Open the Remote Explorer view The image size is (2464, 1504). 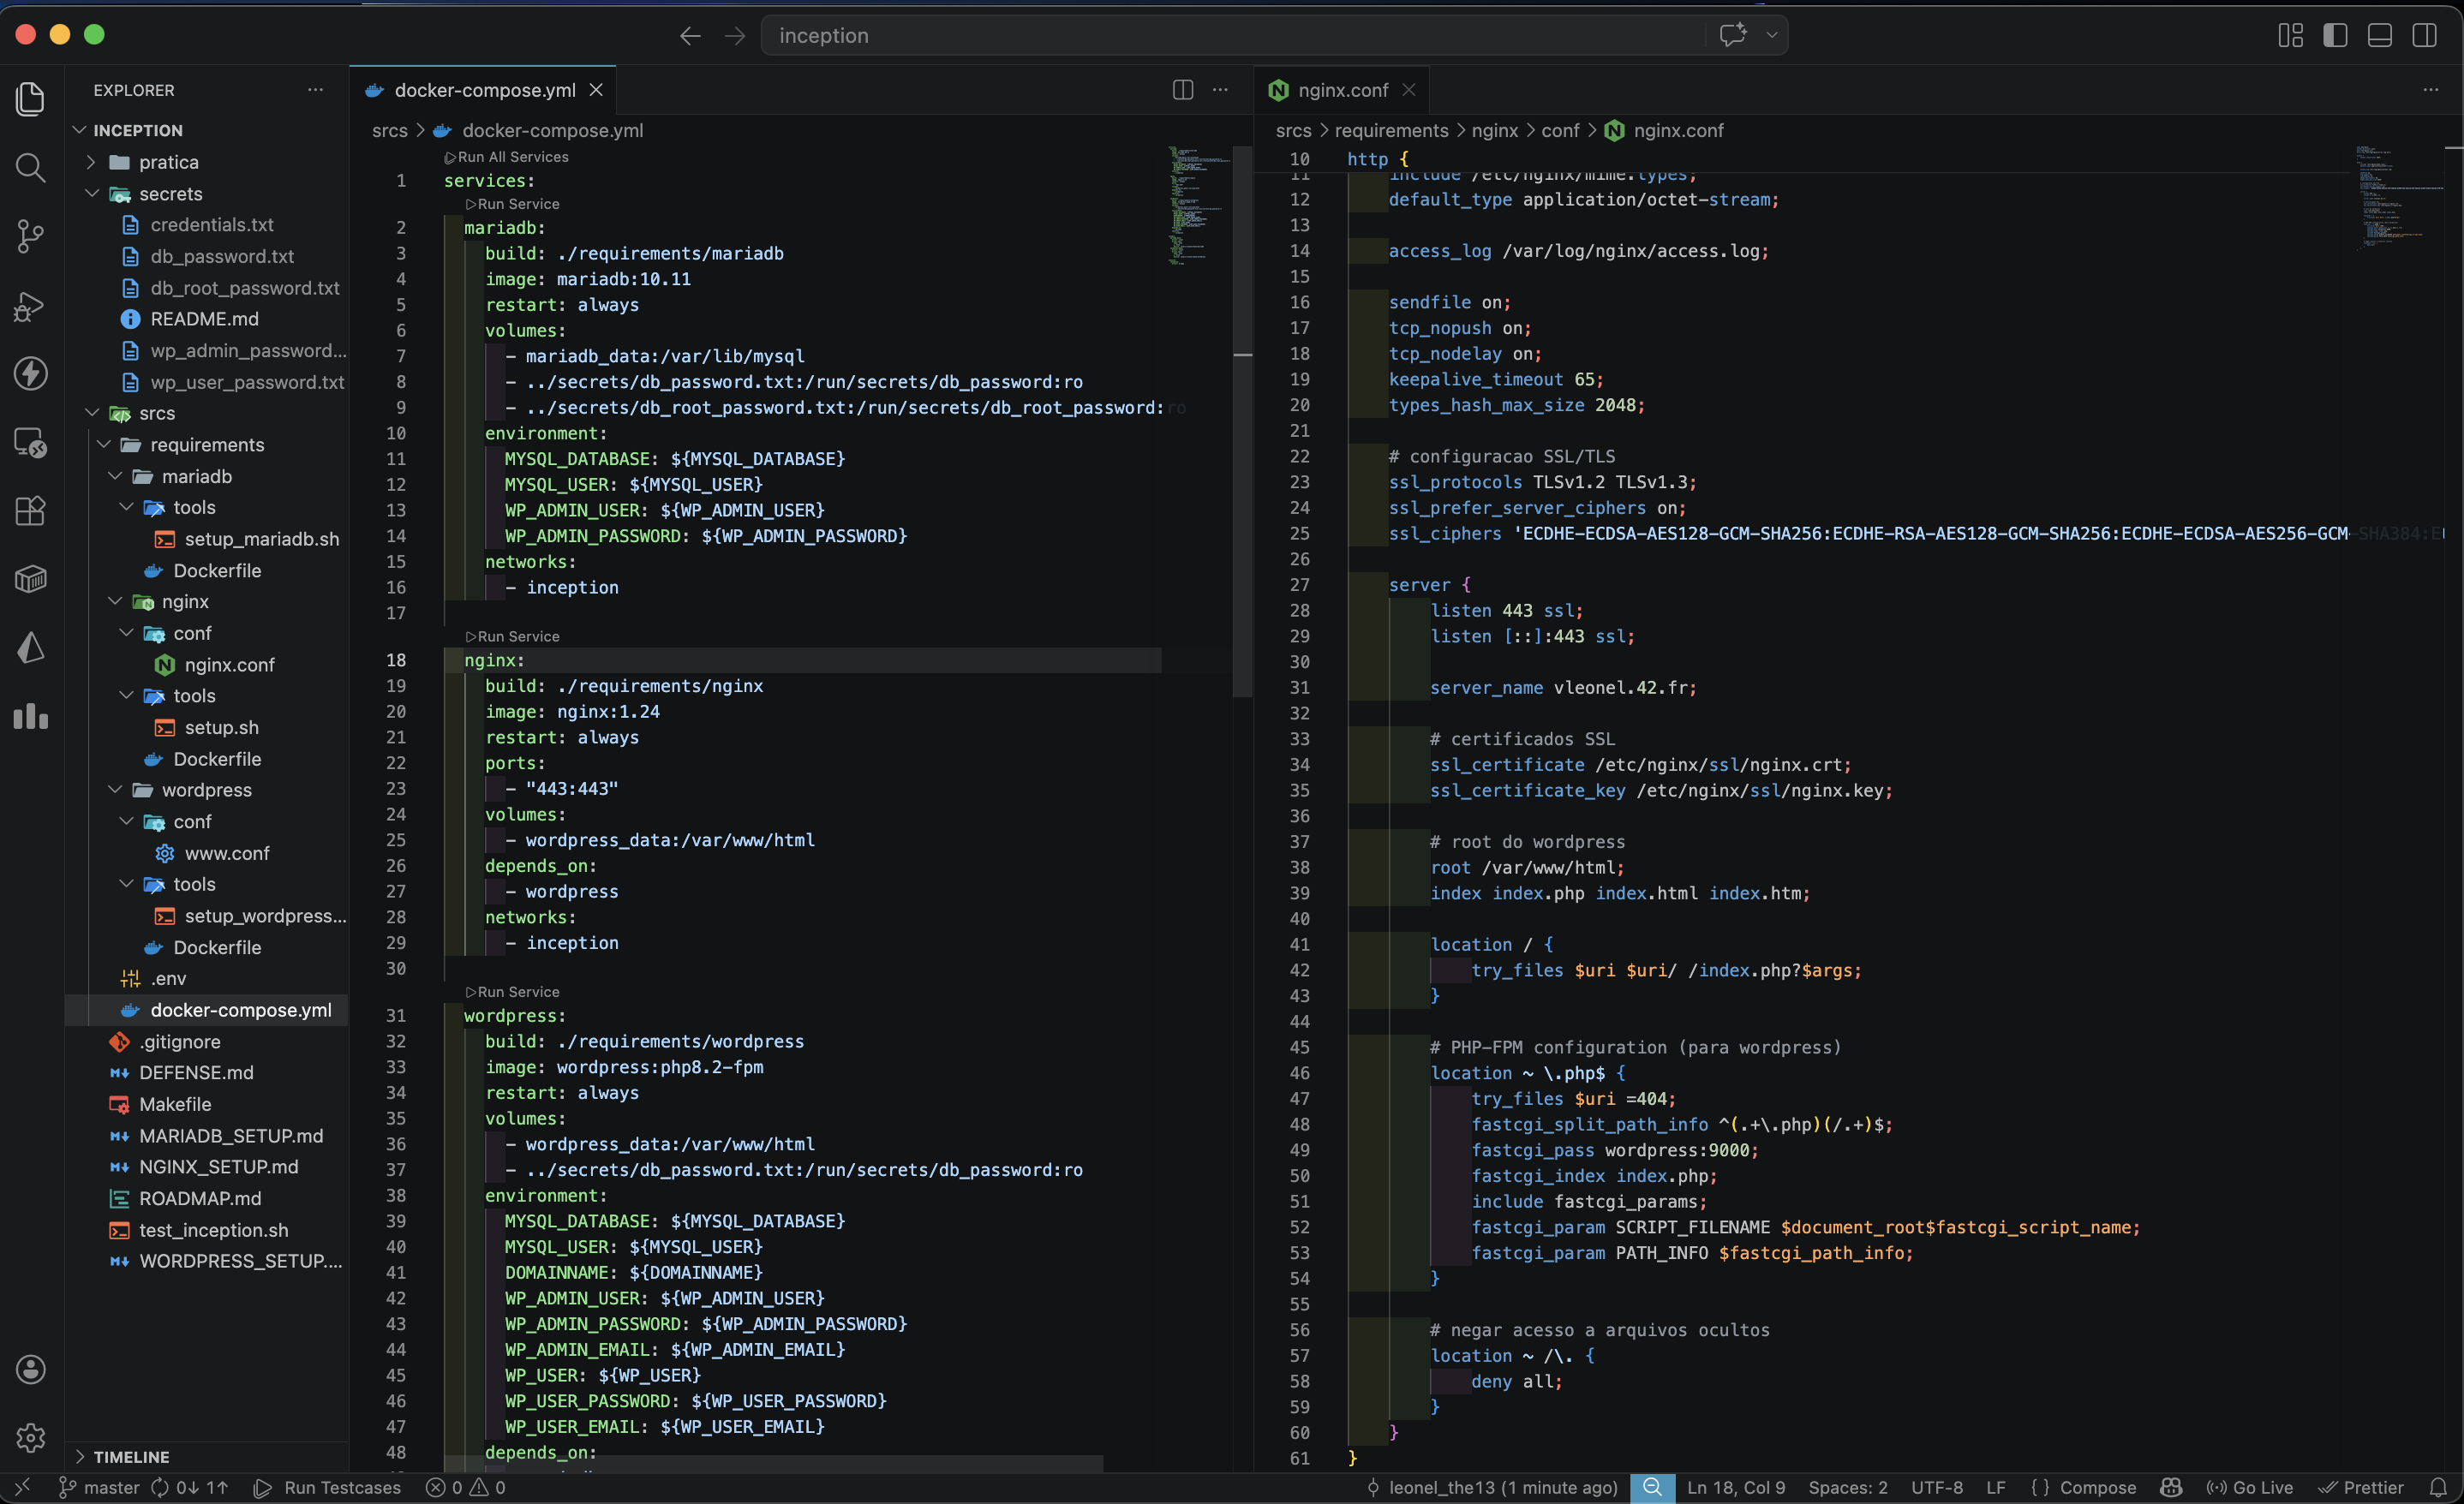[x=31, y=442]
